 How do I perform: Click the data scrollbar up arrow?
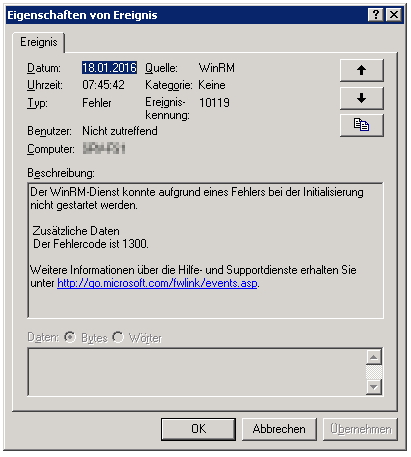[374, 357]
